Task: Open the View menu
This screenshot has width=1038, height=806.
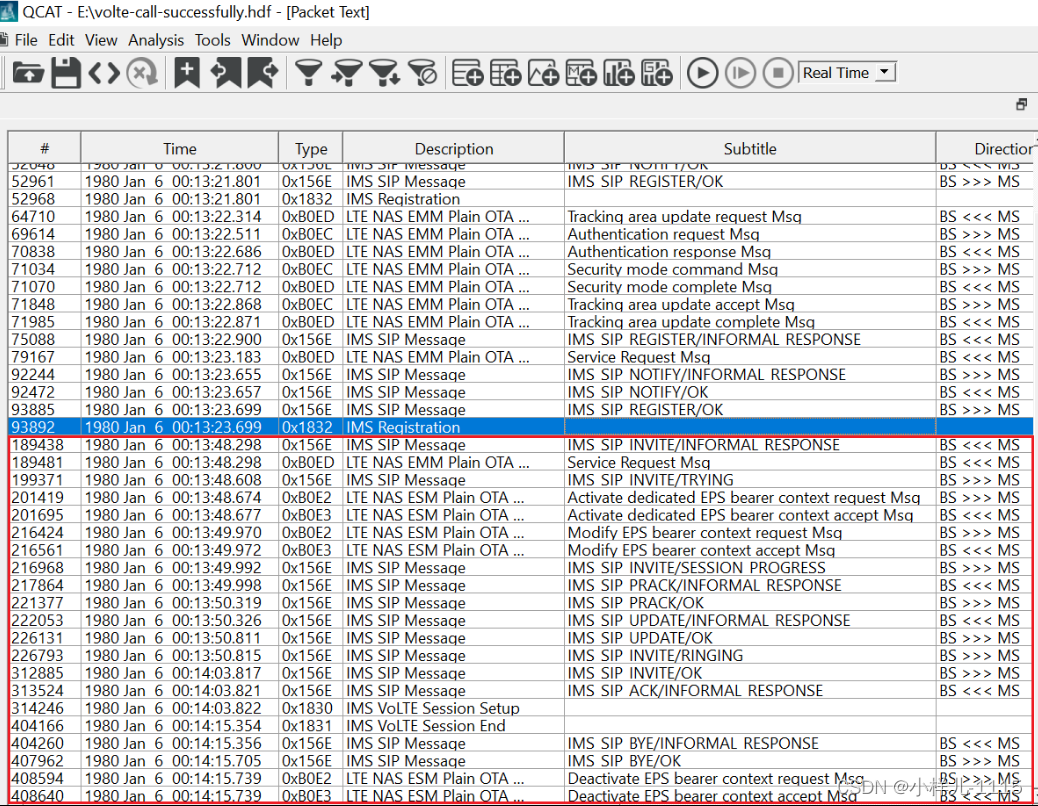Action: tap(101, 40)
